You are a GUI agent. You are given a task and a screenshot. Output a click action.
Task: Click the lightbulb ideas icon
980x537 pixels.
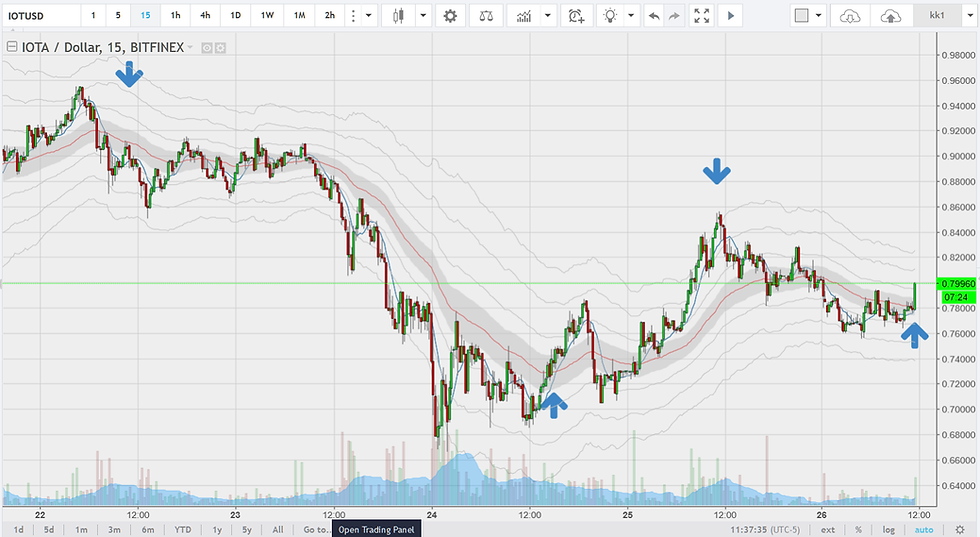[611, 16]
